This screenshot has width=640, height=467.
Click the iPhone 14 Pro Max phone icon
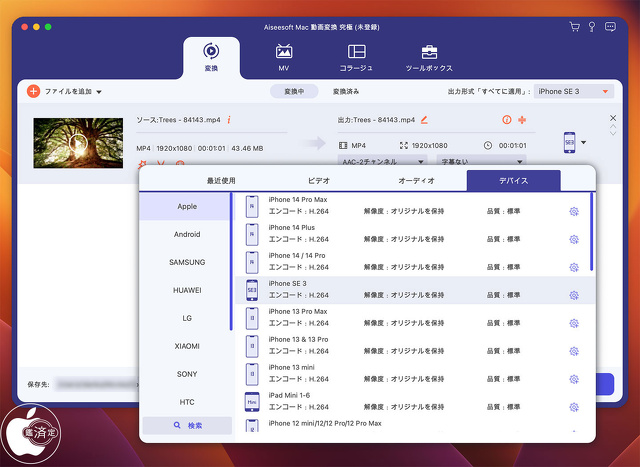(252, 207)
